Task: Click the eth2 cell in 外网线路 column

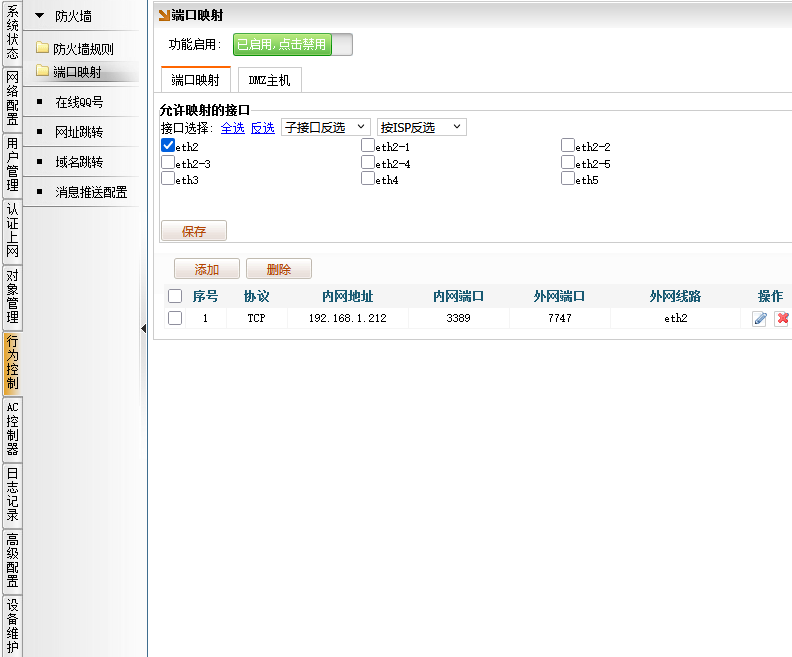Action: (675, 318)
